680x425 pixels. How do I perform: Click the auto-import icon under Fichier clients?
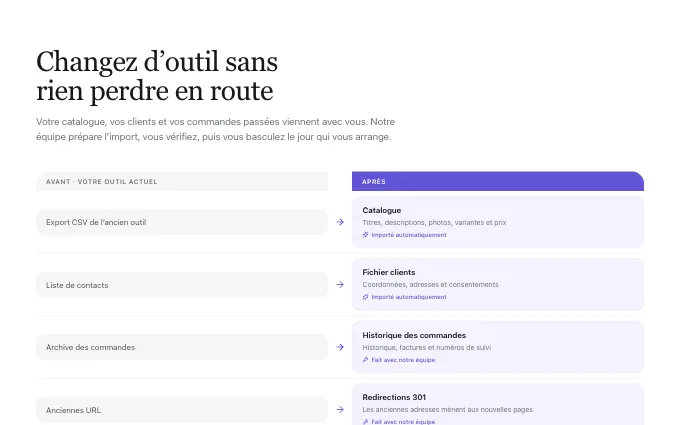point(366,297)
